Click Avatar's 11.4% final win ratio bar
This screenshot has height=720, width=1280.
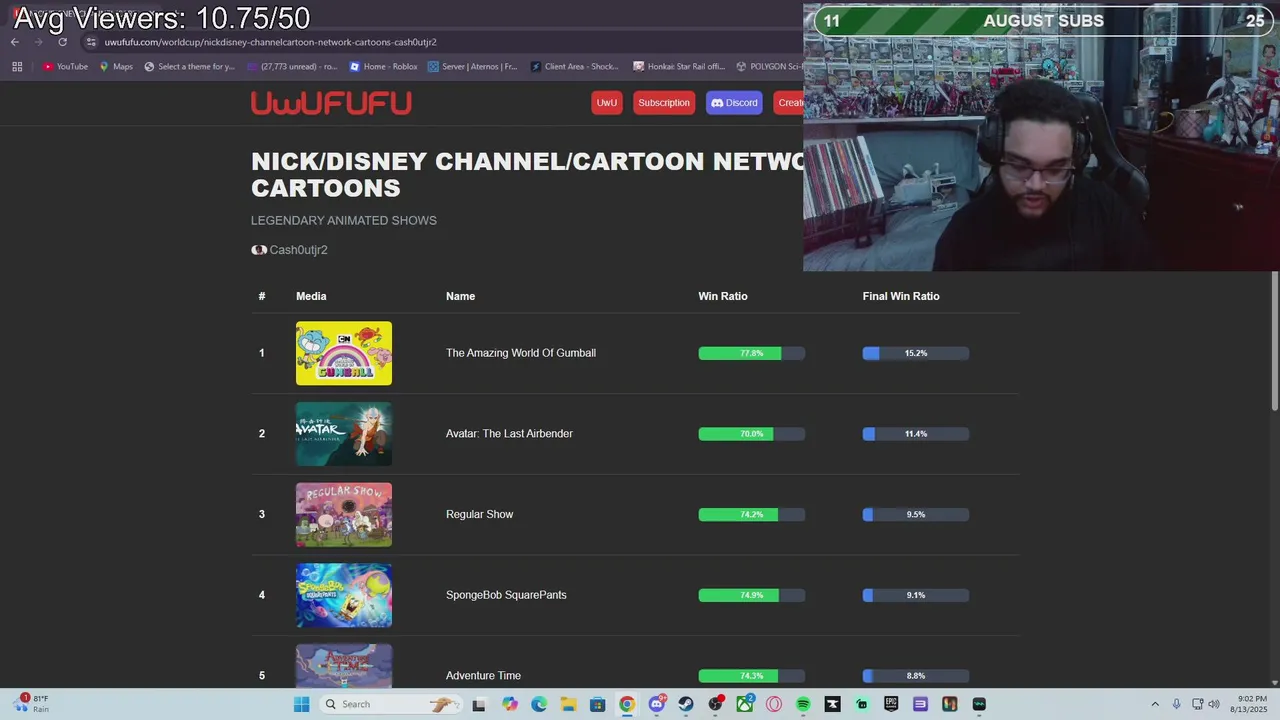coord(916,434)
